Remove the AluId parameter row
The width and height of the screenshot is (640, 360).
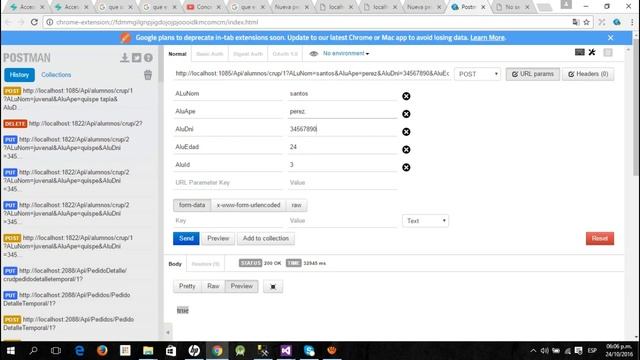click(406, 167)
